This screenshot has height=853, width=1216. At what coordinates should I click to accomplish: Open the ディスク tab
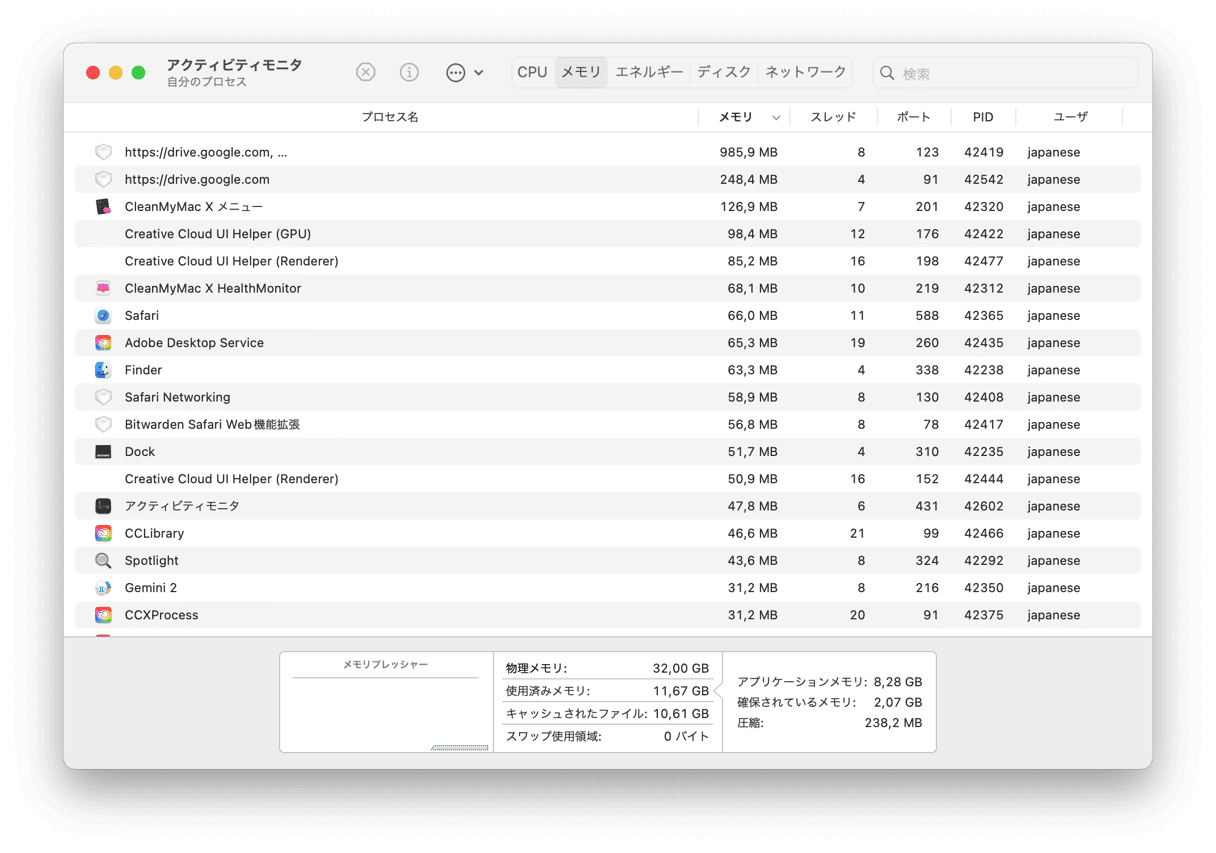(724, 73)
